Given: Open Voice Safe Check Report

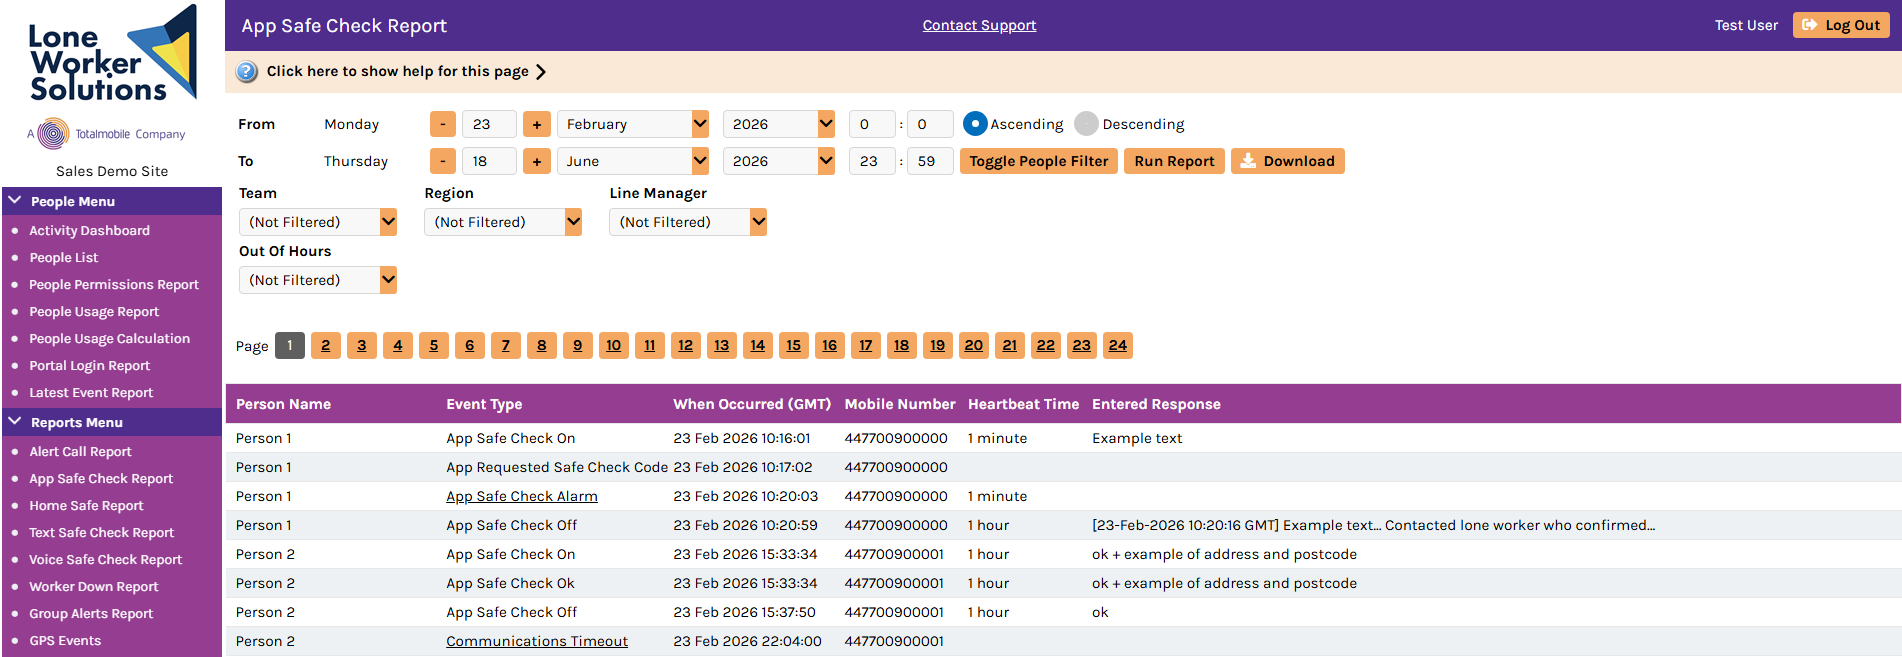Looking at the screenshot, I should pos(105,560).
